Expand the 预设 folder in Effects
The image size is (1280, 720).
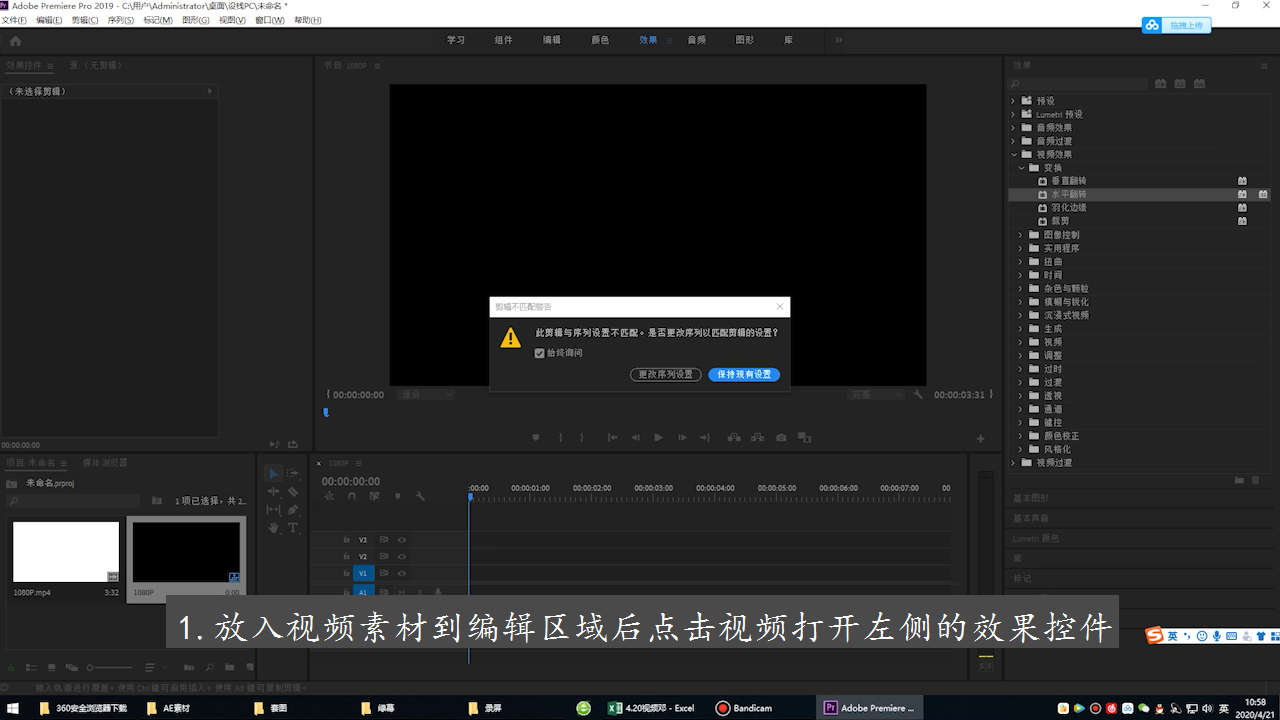point(1013,101)
